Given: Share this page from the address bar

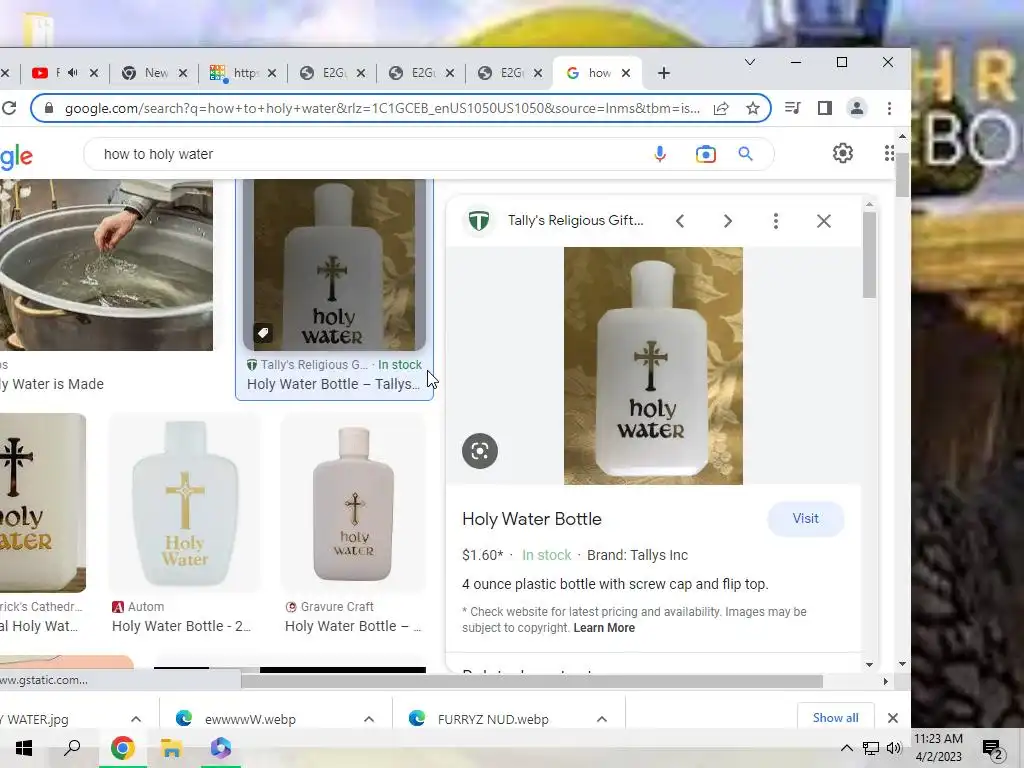Looking at the screenshot, I should click(x=721, y=108).
